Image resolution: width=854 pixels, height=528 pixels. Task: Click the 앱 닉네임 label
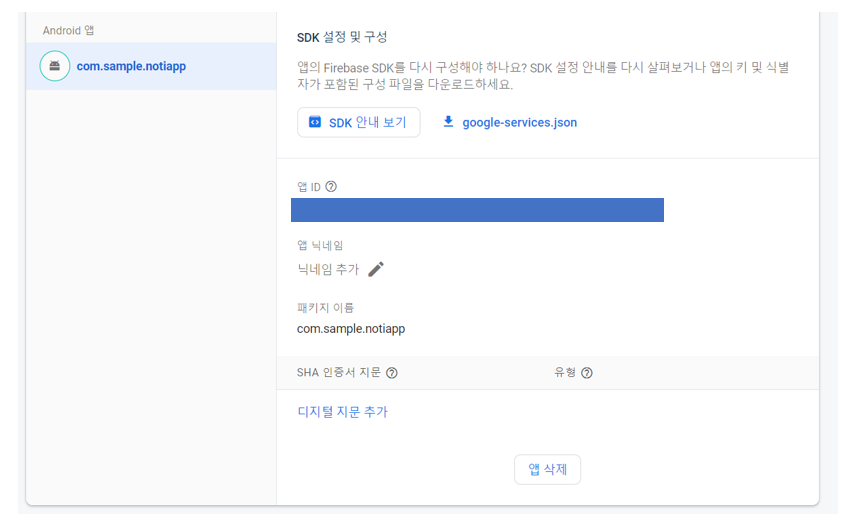(320, 246)
